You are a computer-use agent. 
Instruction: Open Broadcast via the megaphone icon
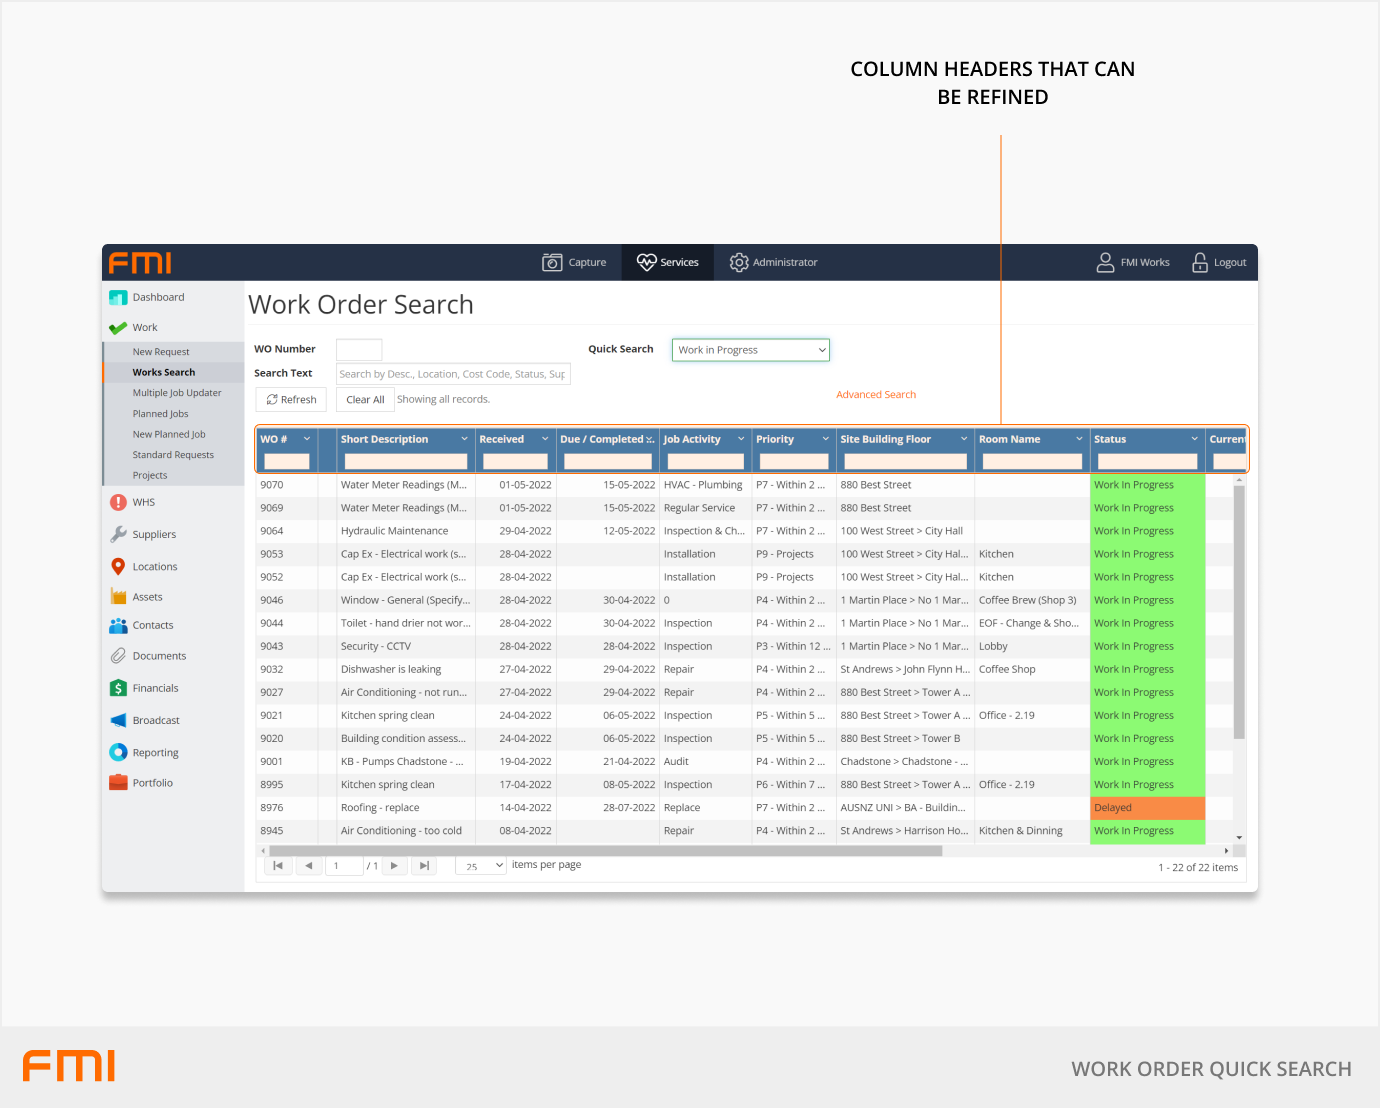click(x=118, y=720)
